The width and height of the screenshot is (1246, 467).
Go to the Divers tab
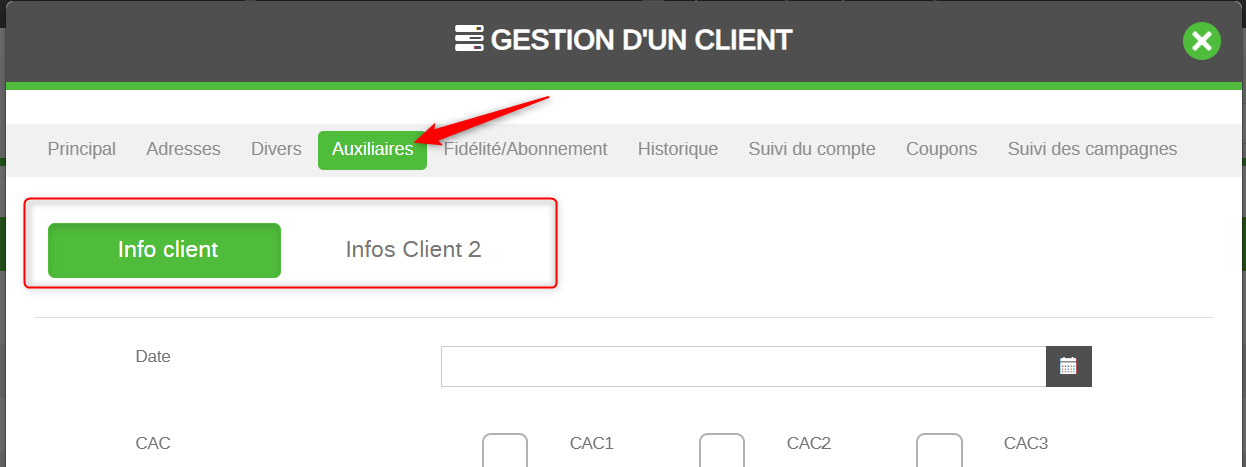(276, 149)
